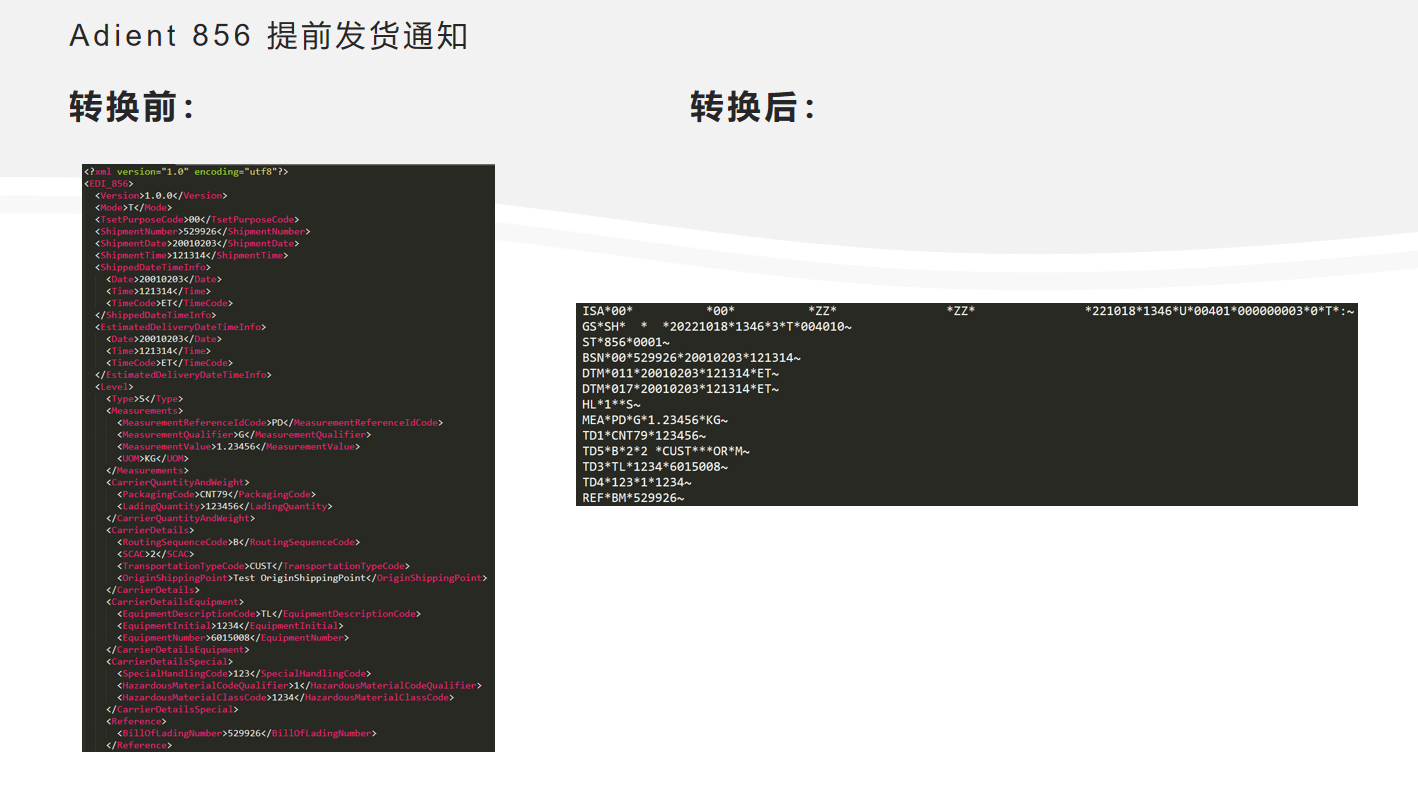Select the Version 1.0.0 line
The image size is (1418, 792).
tap(161, 196)
